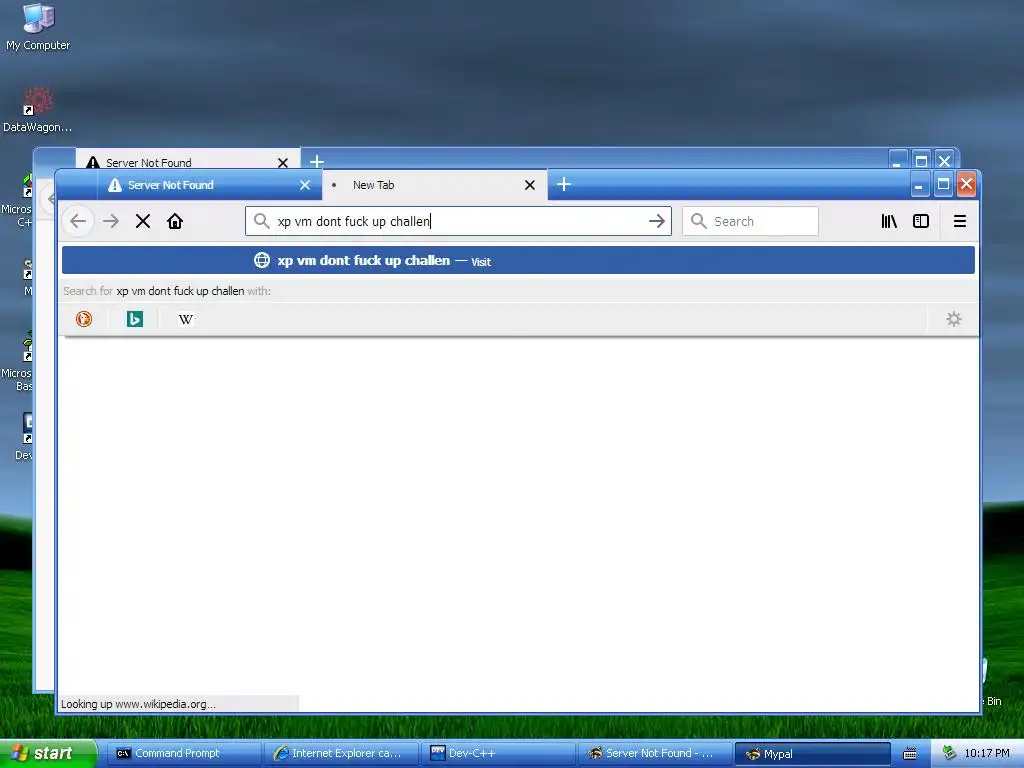Search with the Wikipedia W icon
1024x768 pixels.
pos(185,319)
